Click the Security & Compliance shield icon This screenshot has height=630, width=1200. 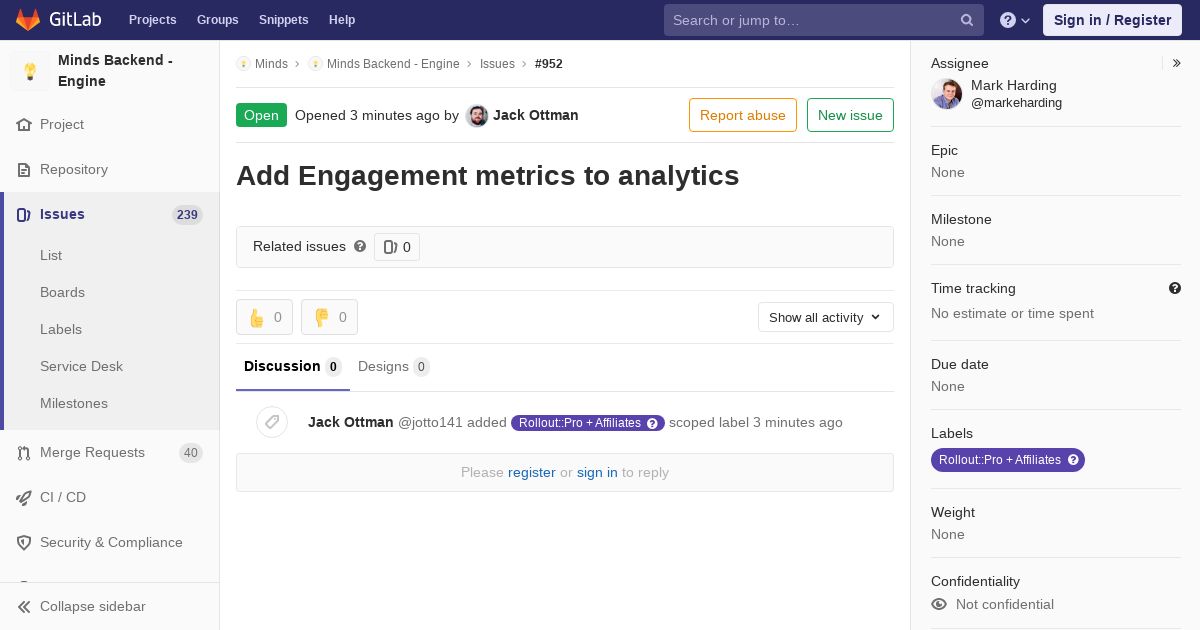tap(24, 543)
